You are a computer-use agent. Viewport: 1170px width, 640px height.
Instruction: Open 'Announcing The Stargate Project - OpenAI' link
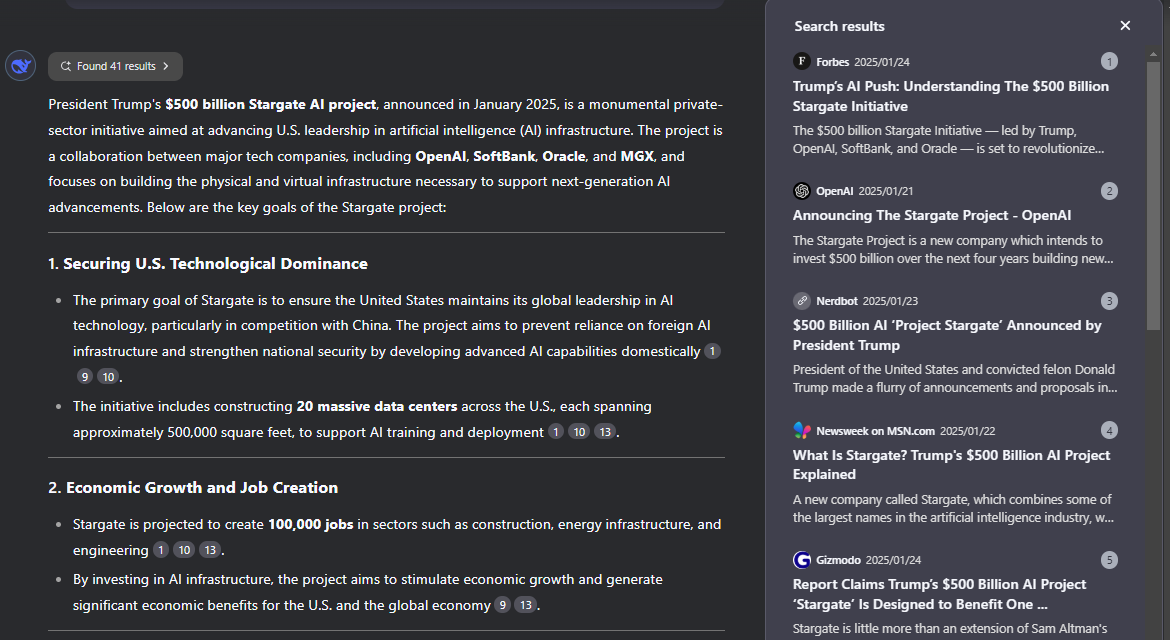pos(932,216)
